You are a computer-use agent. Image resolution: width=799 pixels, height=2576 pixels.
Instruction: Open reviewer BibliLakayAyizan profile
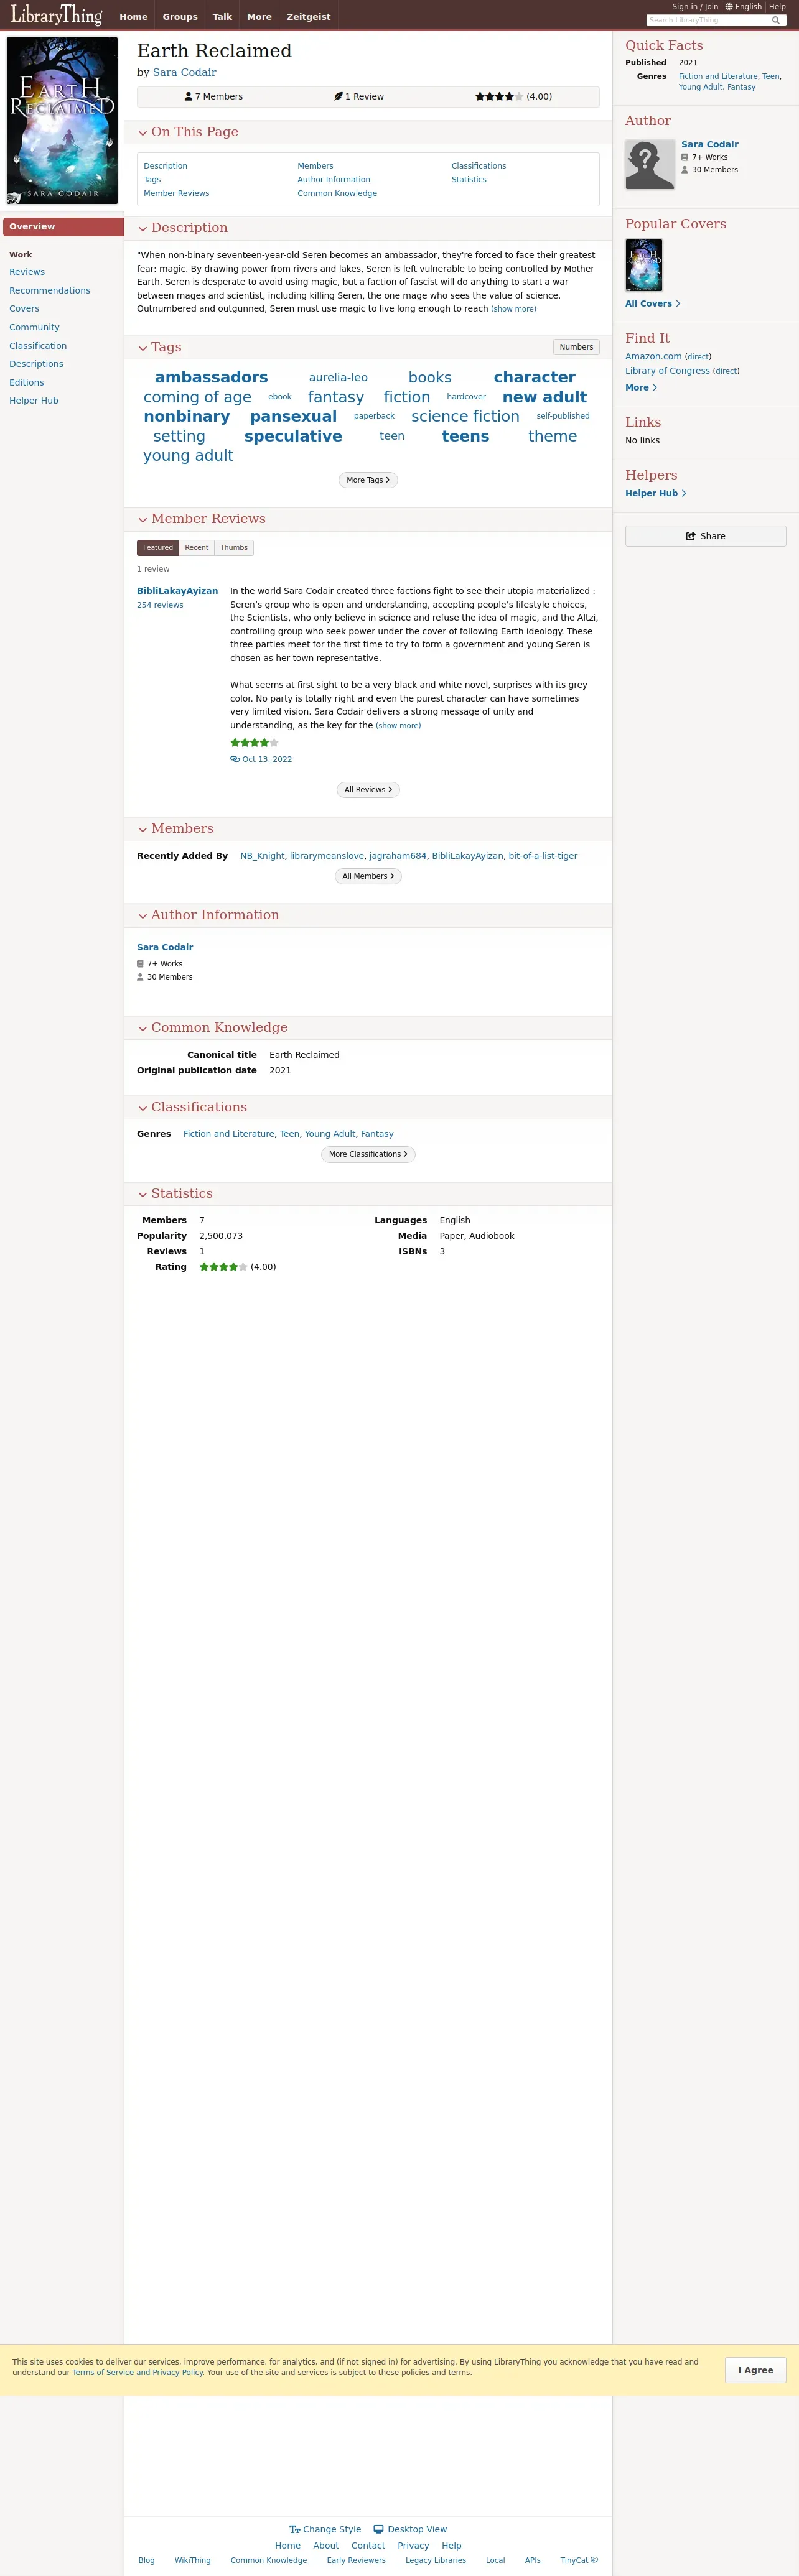pyautogui.click(x=177, y=591)
